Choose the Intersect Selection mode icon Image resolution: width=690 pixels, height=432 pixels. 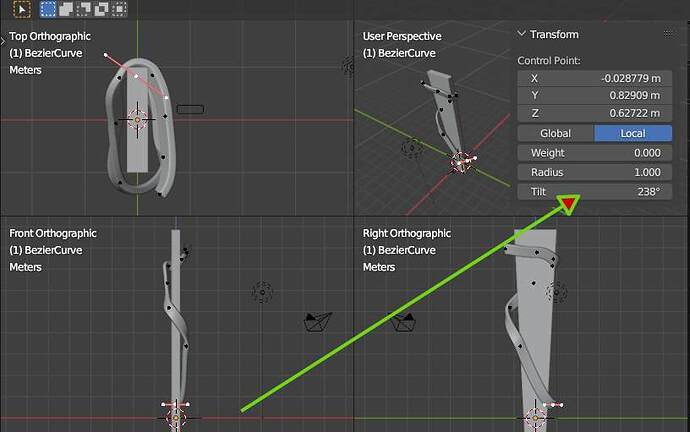(119, 9)
